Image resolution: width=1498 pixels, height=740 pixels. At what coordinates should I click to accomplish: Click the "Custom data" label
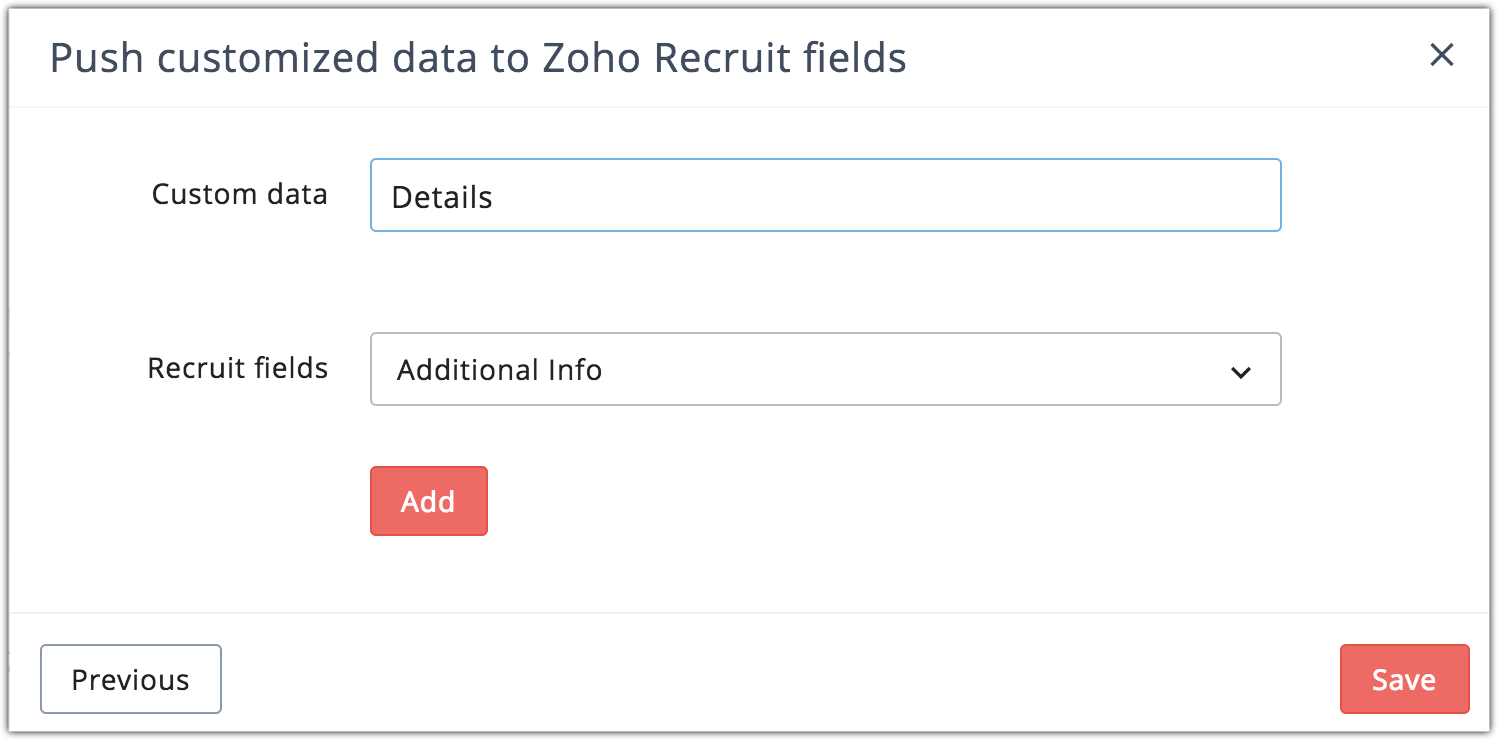(239, 194)
